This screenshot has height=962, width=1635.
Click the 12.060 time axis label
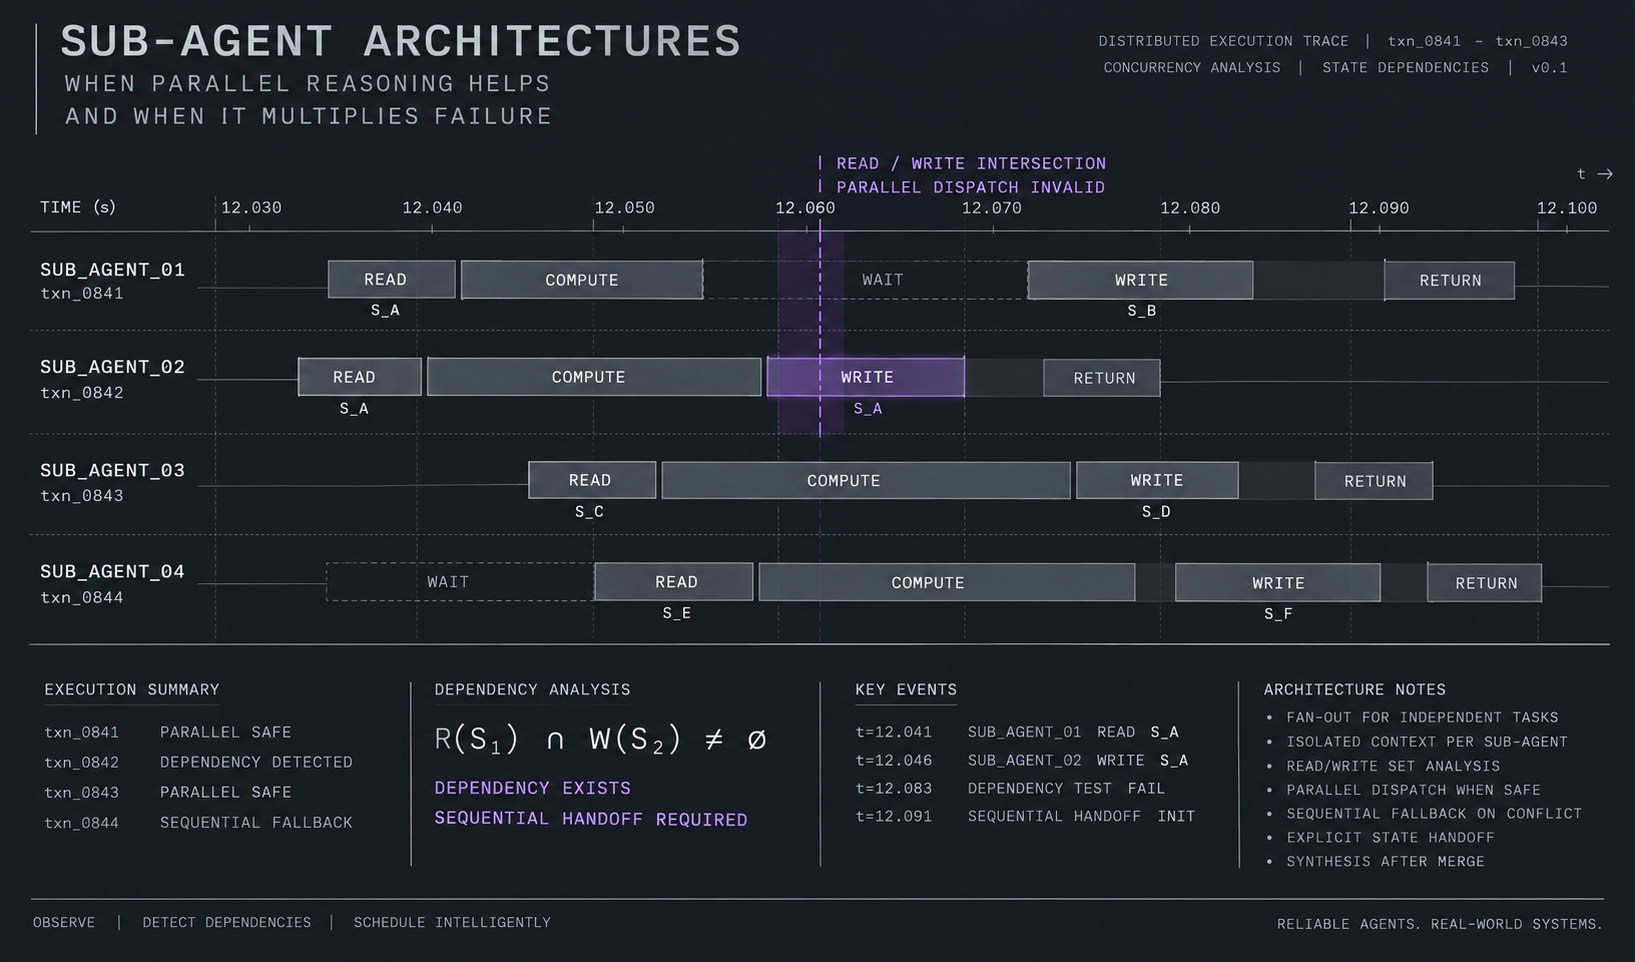click(x=805, y=208)
